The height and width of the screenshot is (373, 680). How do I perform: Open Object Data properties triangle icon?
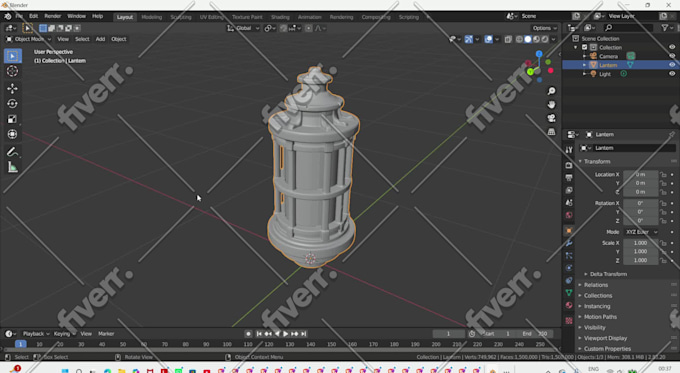(569, 293)
